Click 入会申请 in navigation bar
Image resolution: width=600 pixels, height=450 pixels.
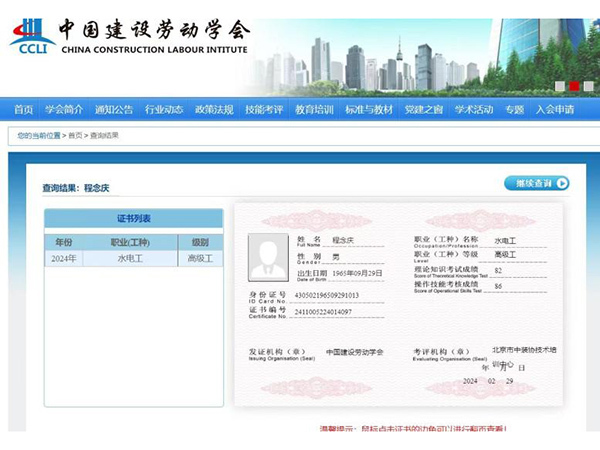coord(555,109)
